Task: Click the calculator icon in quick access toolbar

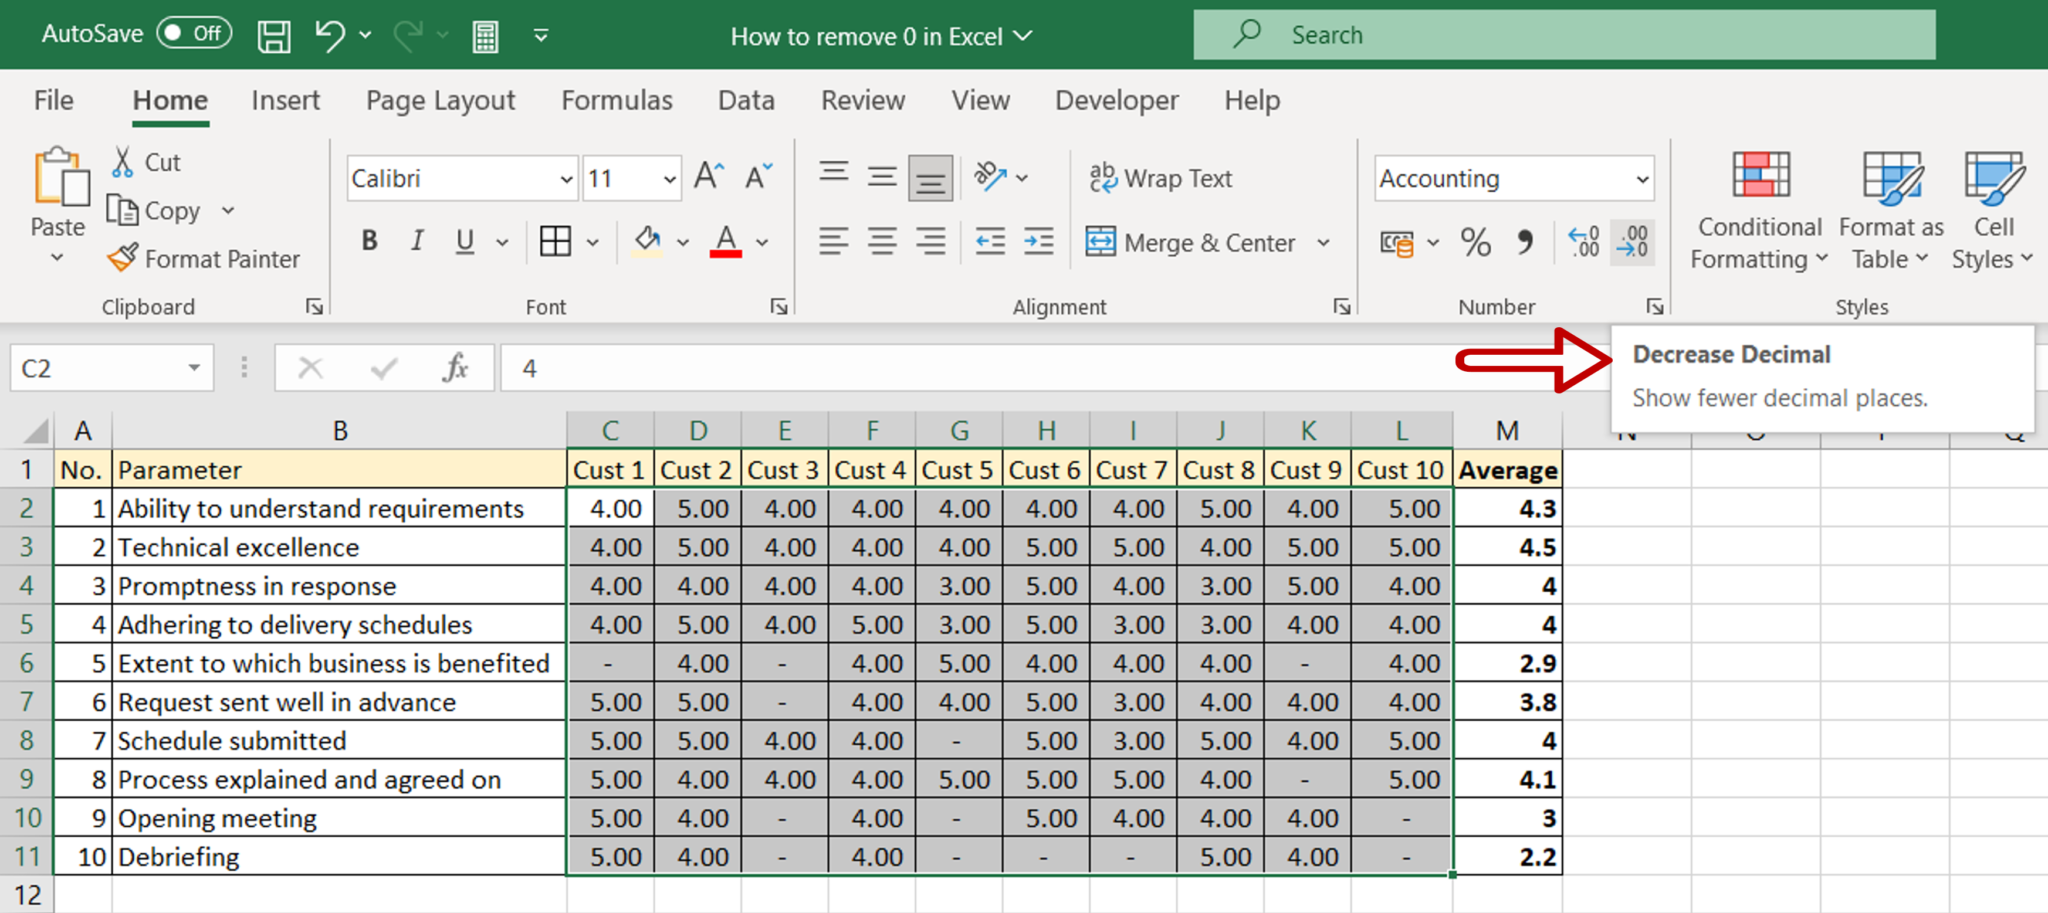Action: click(x=486, y=36)
